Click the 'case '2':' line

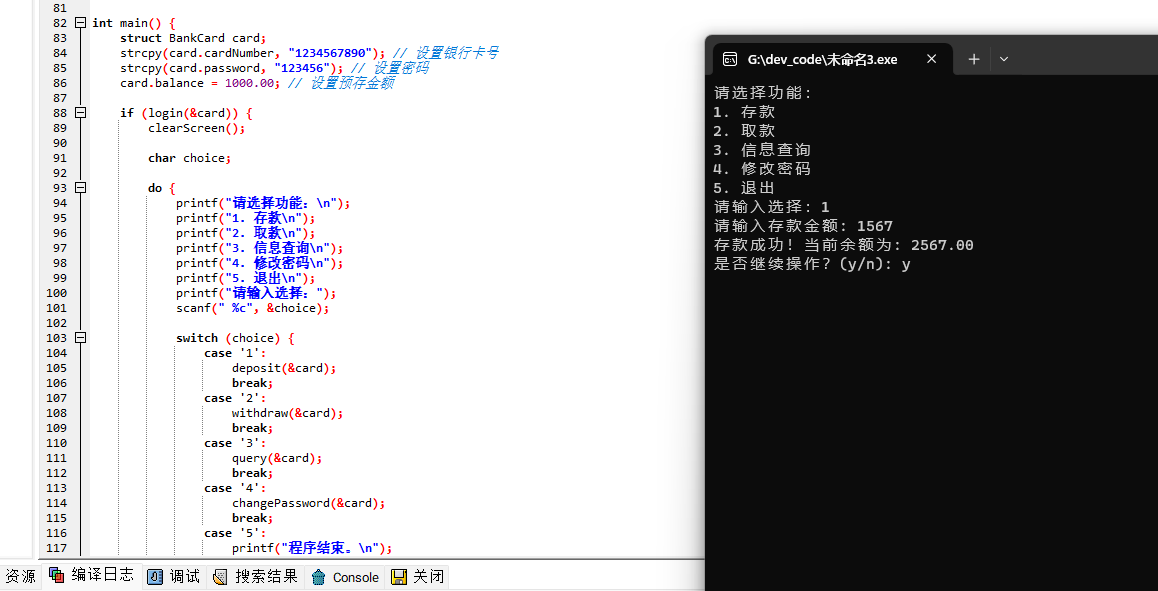coord(235,398)
